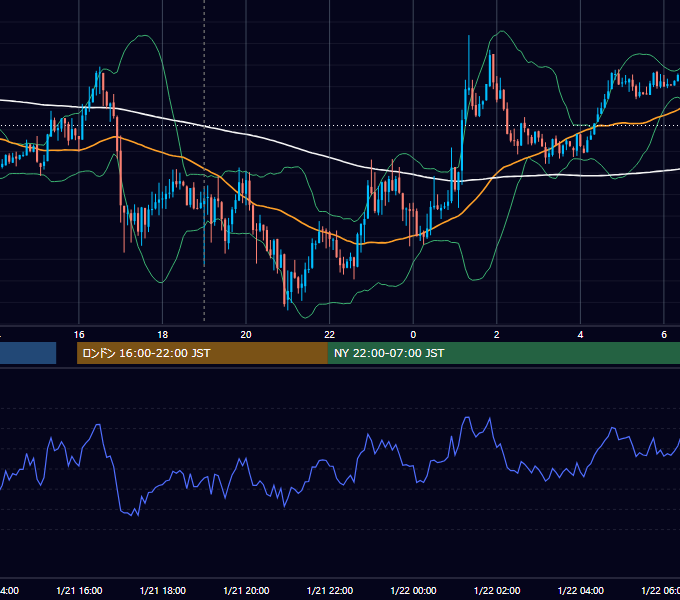Viewport: 680px width, 600px height.
Task: Click the NY 22:00-07:00 JST session bar
Action: click(x=503, y=353)
